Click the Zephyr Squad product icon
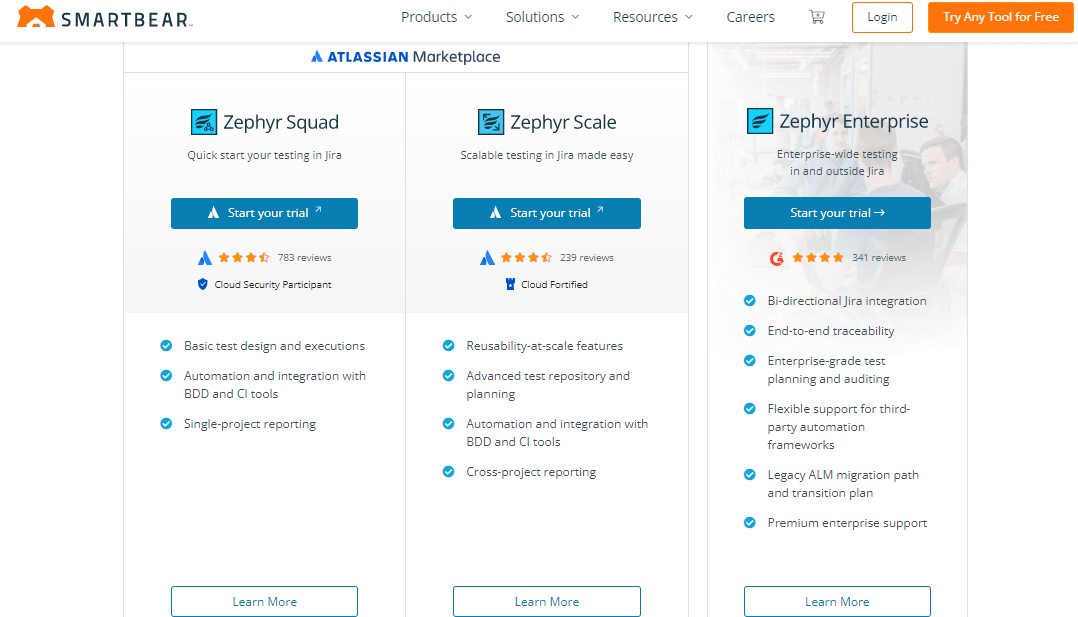 coord(204,122)
